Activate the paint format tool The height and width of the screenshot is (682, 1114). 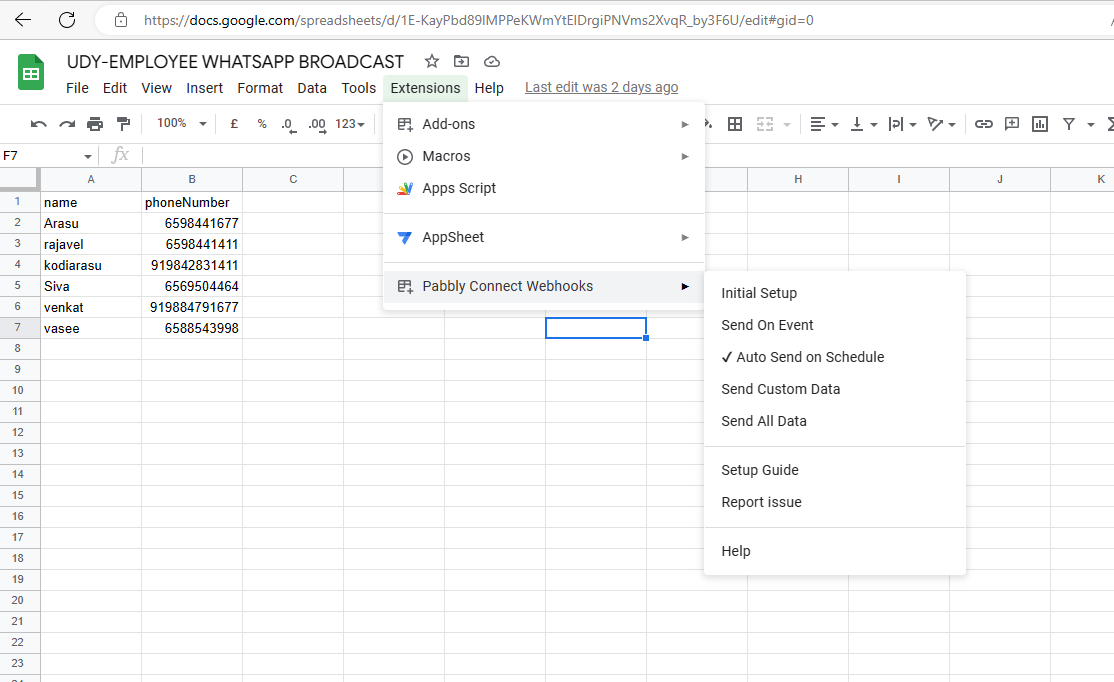click(x=124, y=124)
